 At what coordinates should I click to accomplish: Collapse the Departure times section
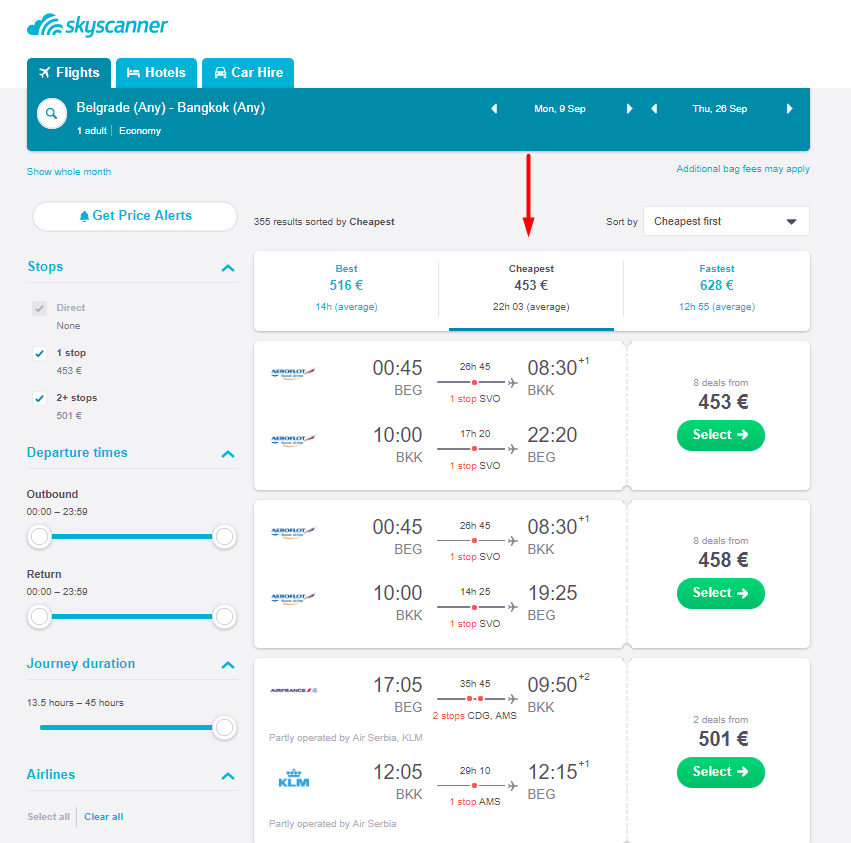point(228,454)
